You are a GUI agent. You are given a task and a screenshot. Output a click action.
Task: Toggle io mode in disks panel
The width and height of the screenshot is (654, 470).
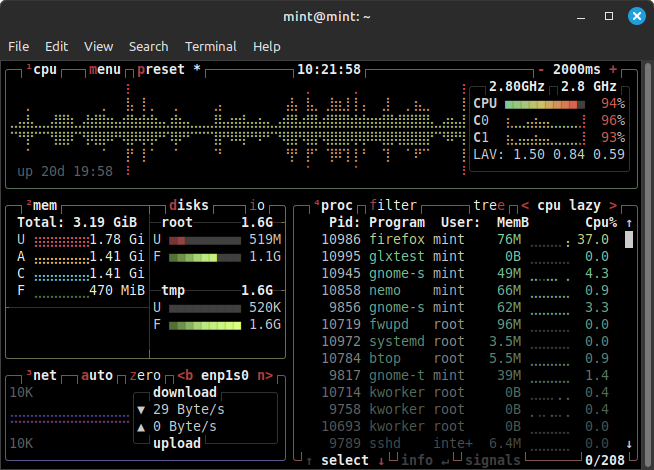258,204
